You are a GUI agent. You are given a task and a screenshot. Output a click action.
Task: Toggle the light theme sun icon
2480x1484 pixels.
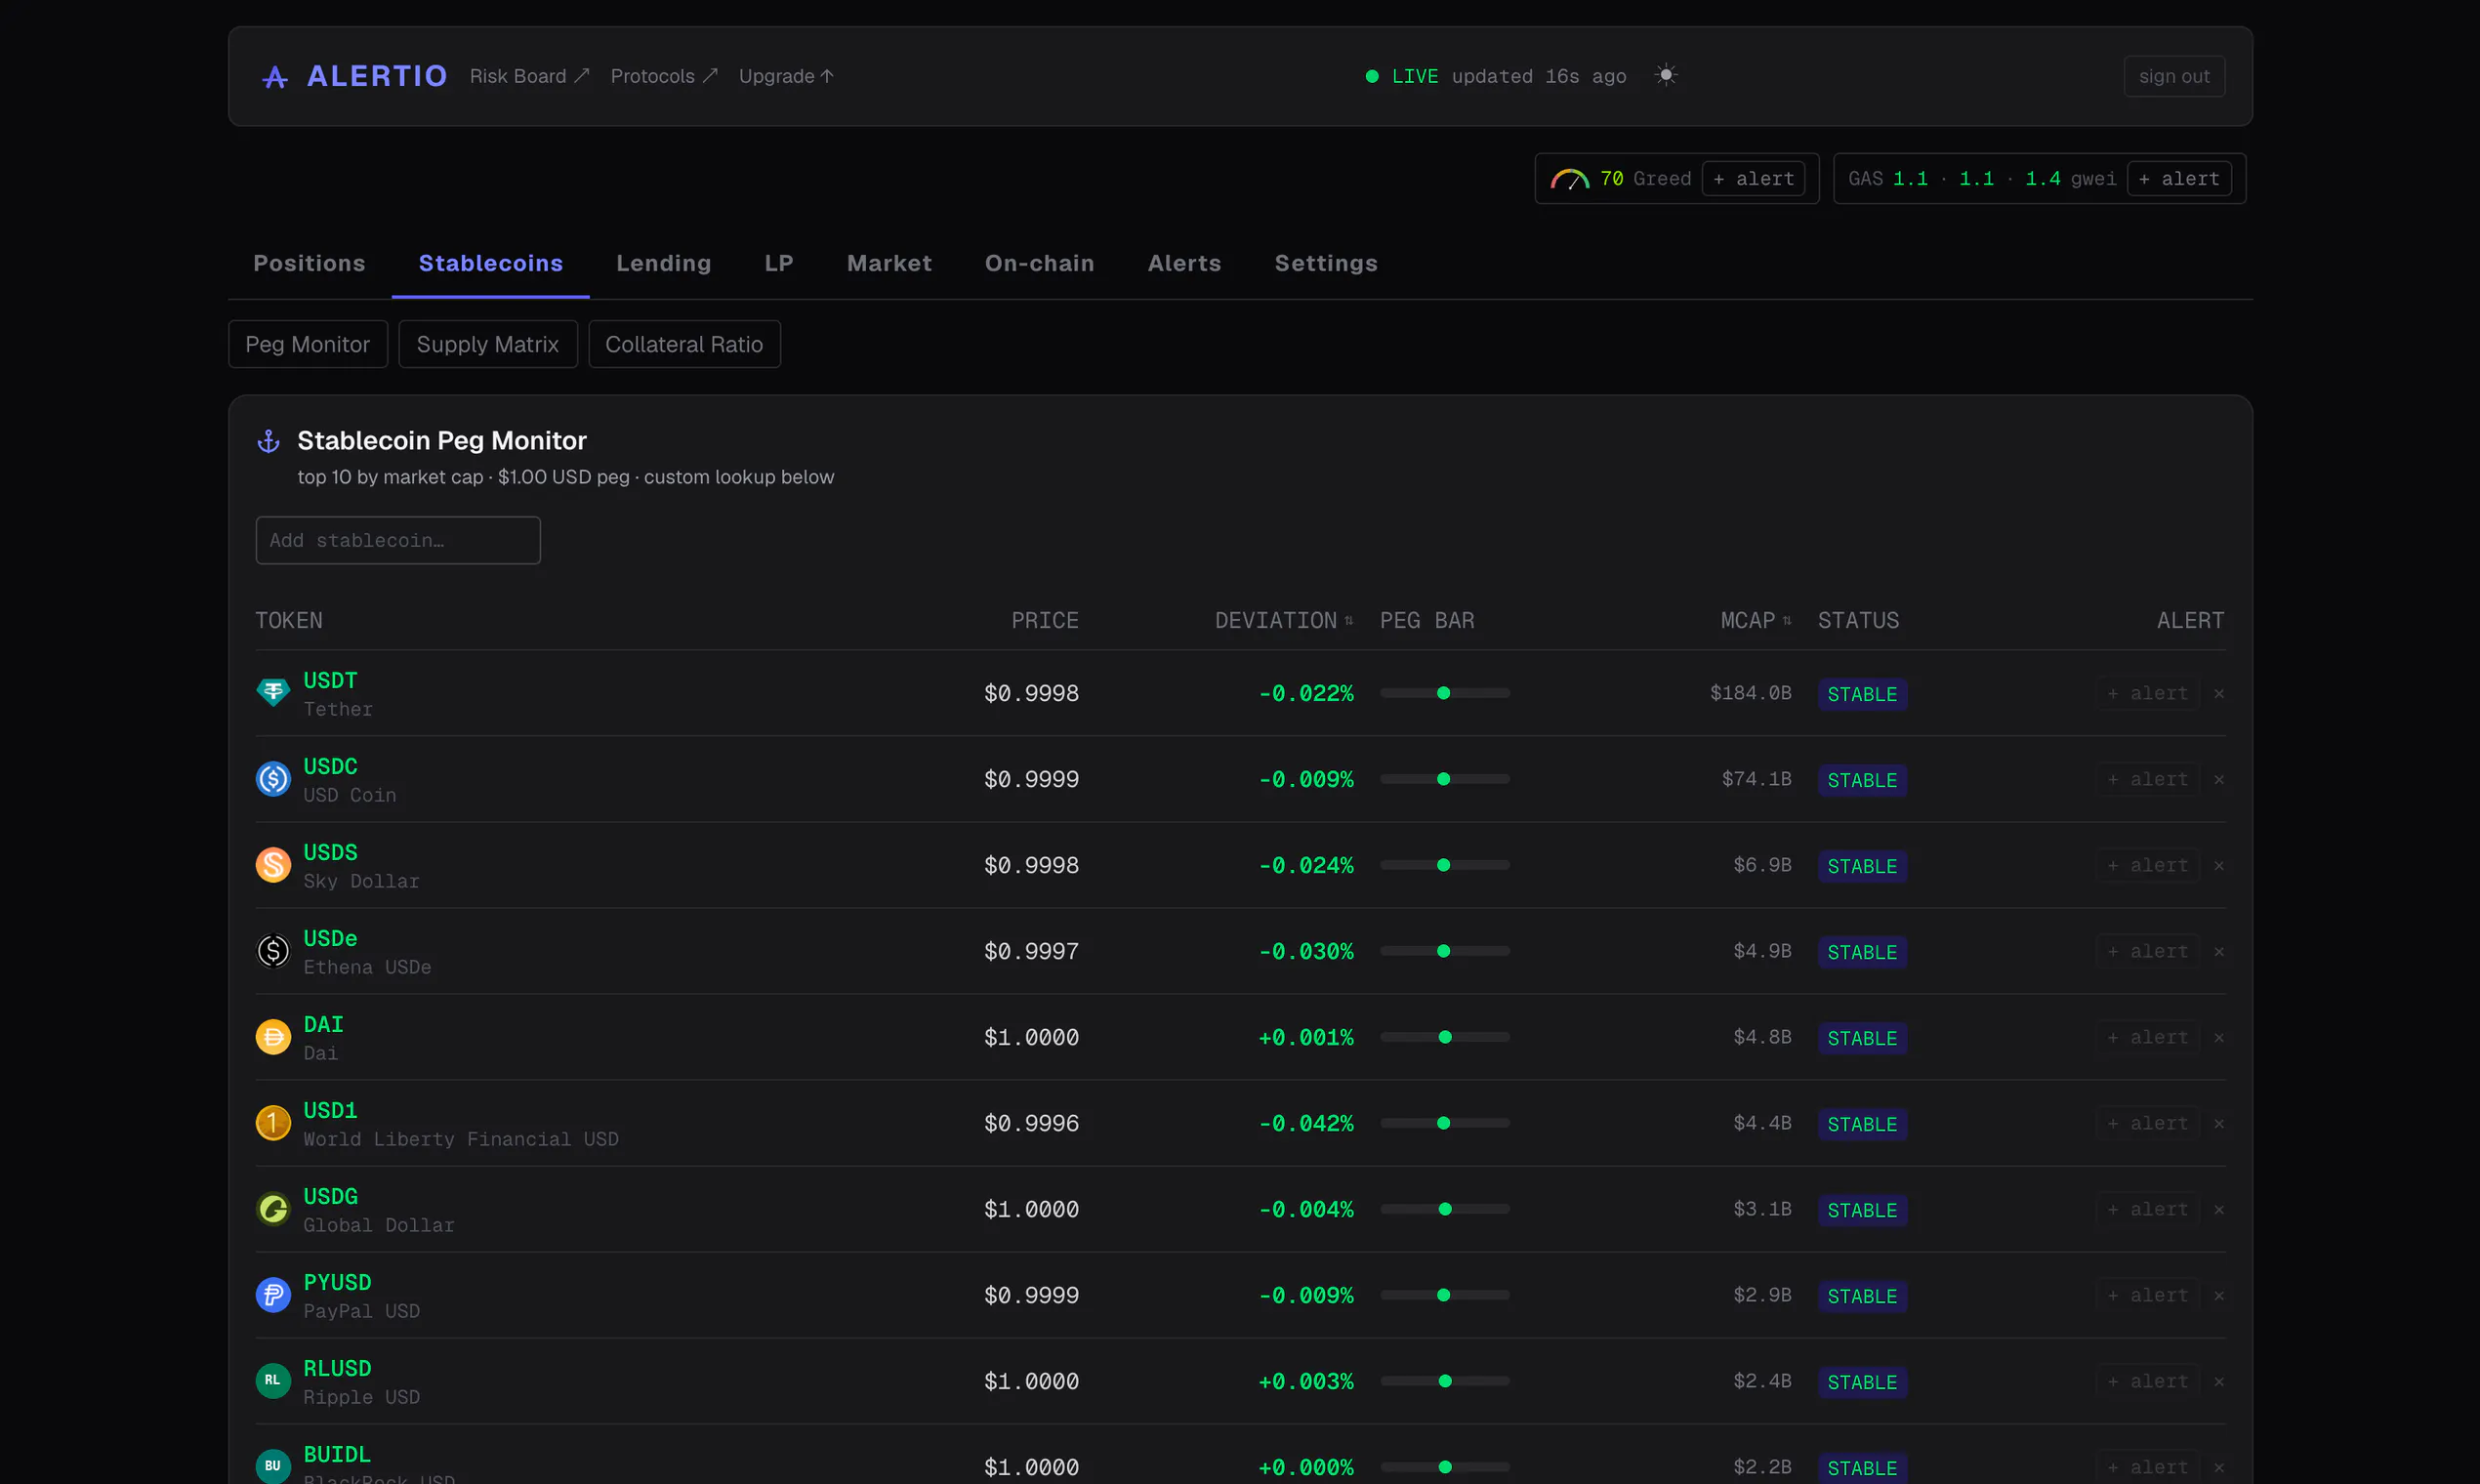[x=1665, y=75]
